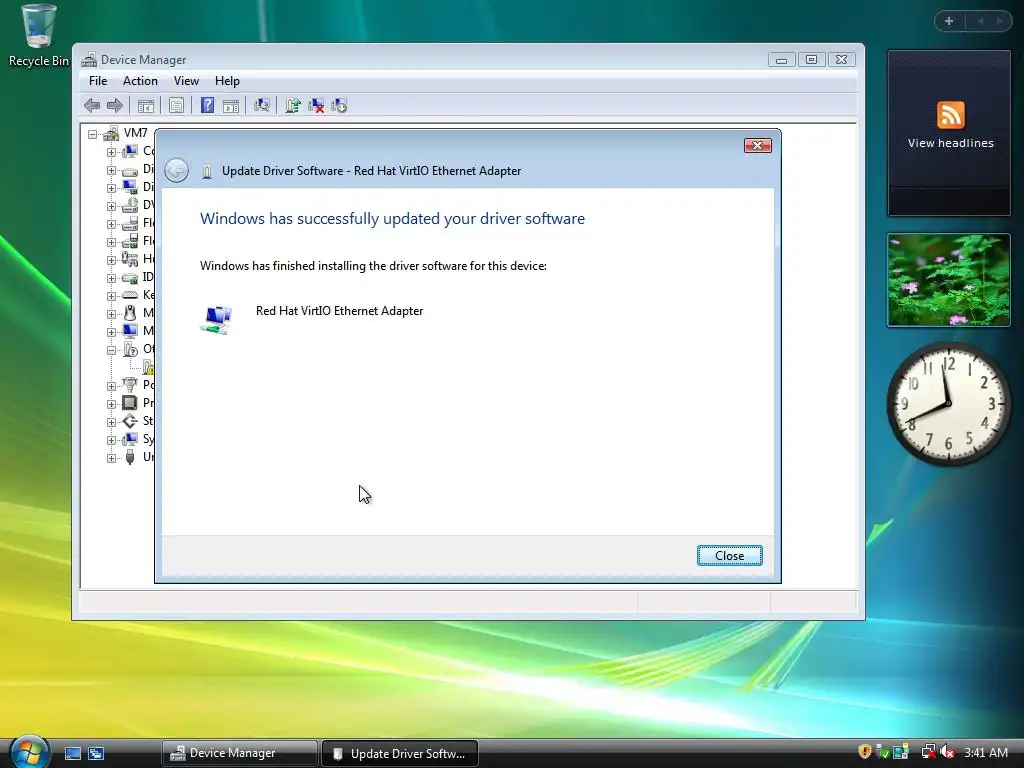Collapse the VM7 root node
Viewport: 1024px width, 768px height.
pyautogui.click(x=93, y=134)
